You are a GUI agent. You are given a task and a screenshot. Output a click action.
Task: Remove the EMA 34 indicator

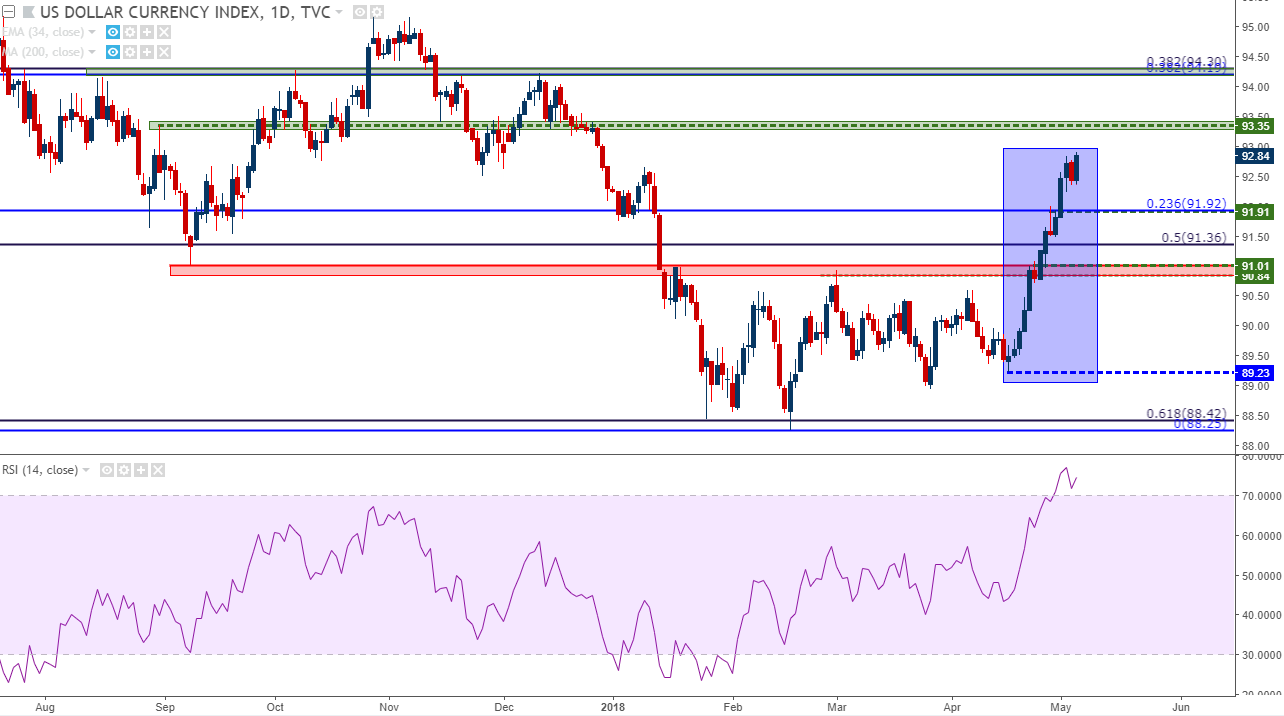click(164, 32)
